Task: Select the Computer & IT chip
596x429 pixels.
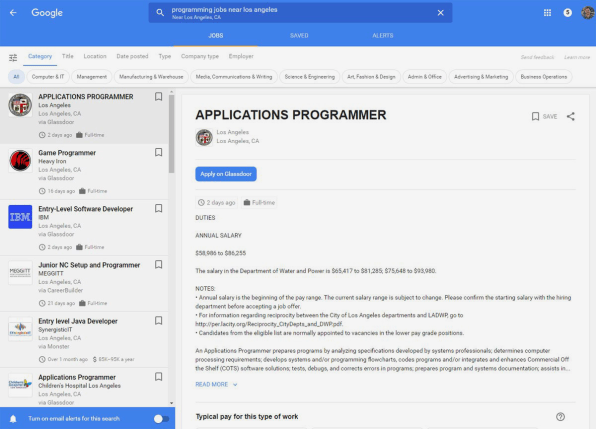Action: [48, 77]
